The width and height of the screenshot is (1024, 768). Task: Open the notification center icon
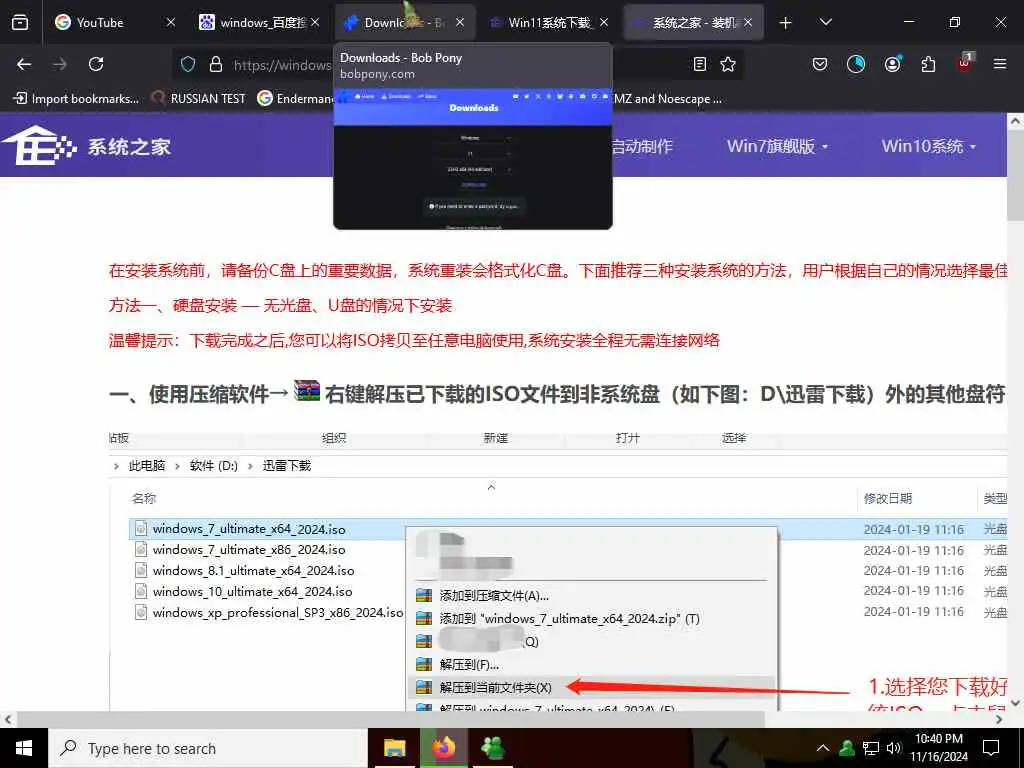(x=991, y=748)
